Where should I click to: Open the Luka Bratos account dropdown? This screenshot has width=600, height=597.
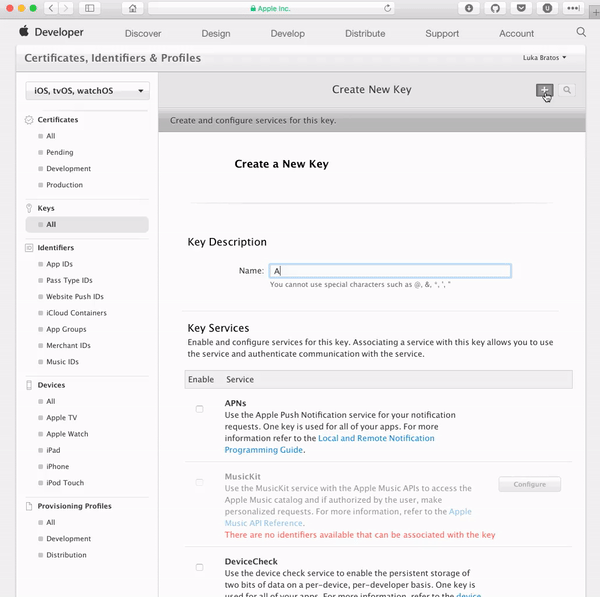[x=545, y=58]
